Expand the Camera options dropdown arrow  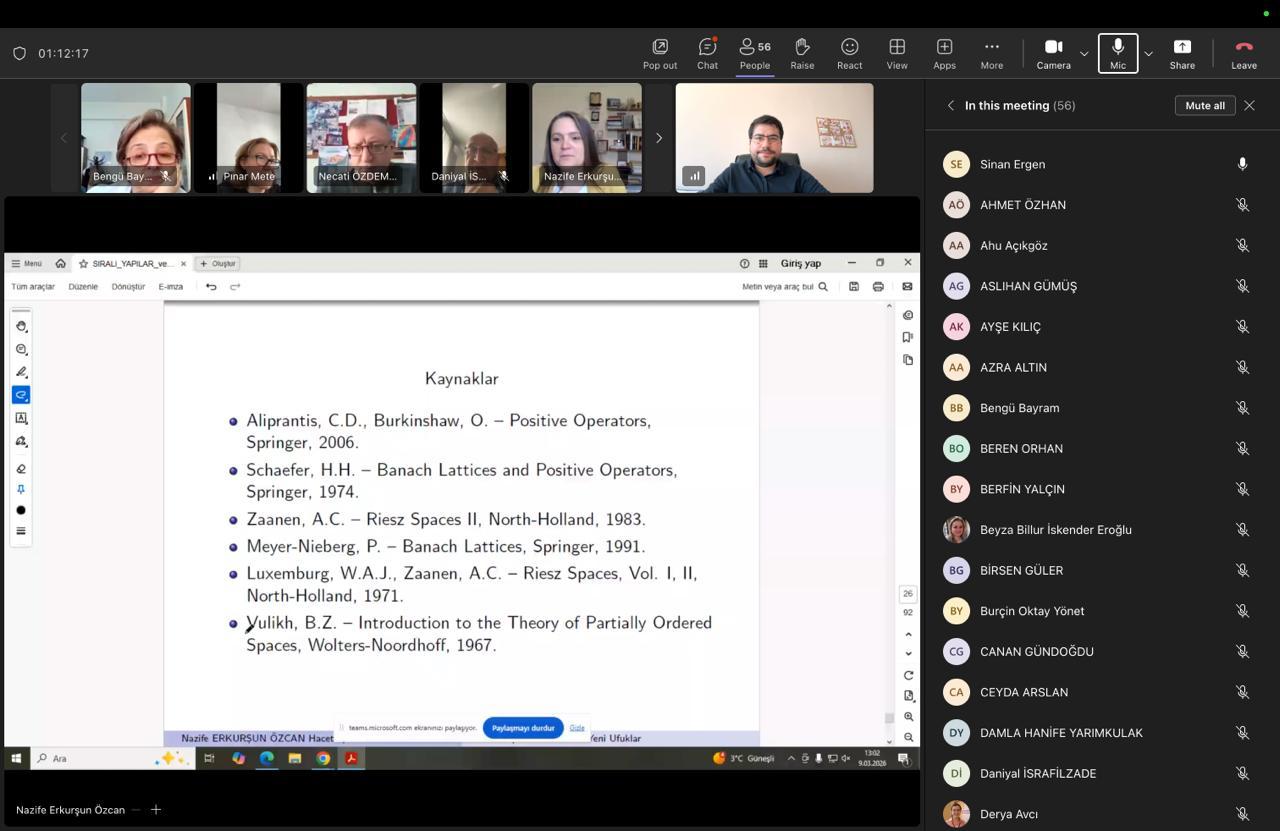point(1084,54)
